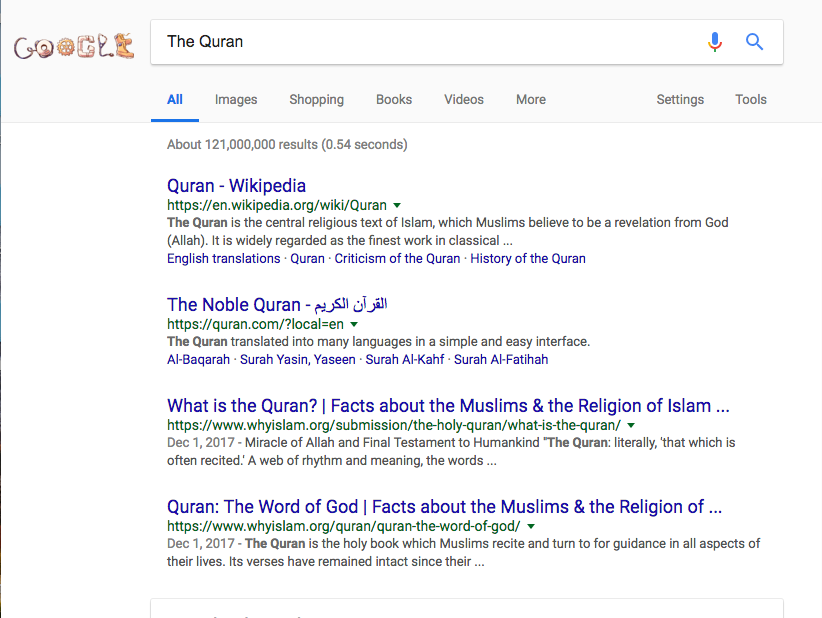The width and height of the screenshot is (822, 618).
Task: Open What is the Quran? result title
Action: (448, 406)
